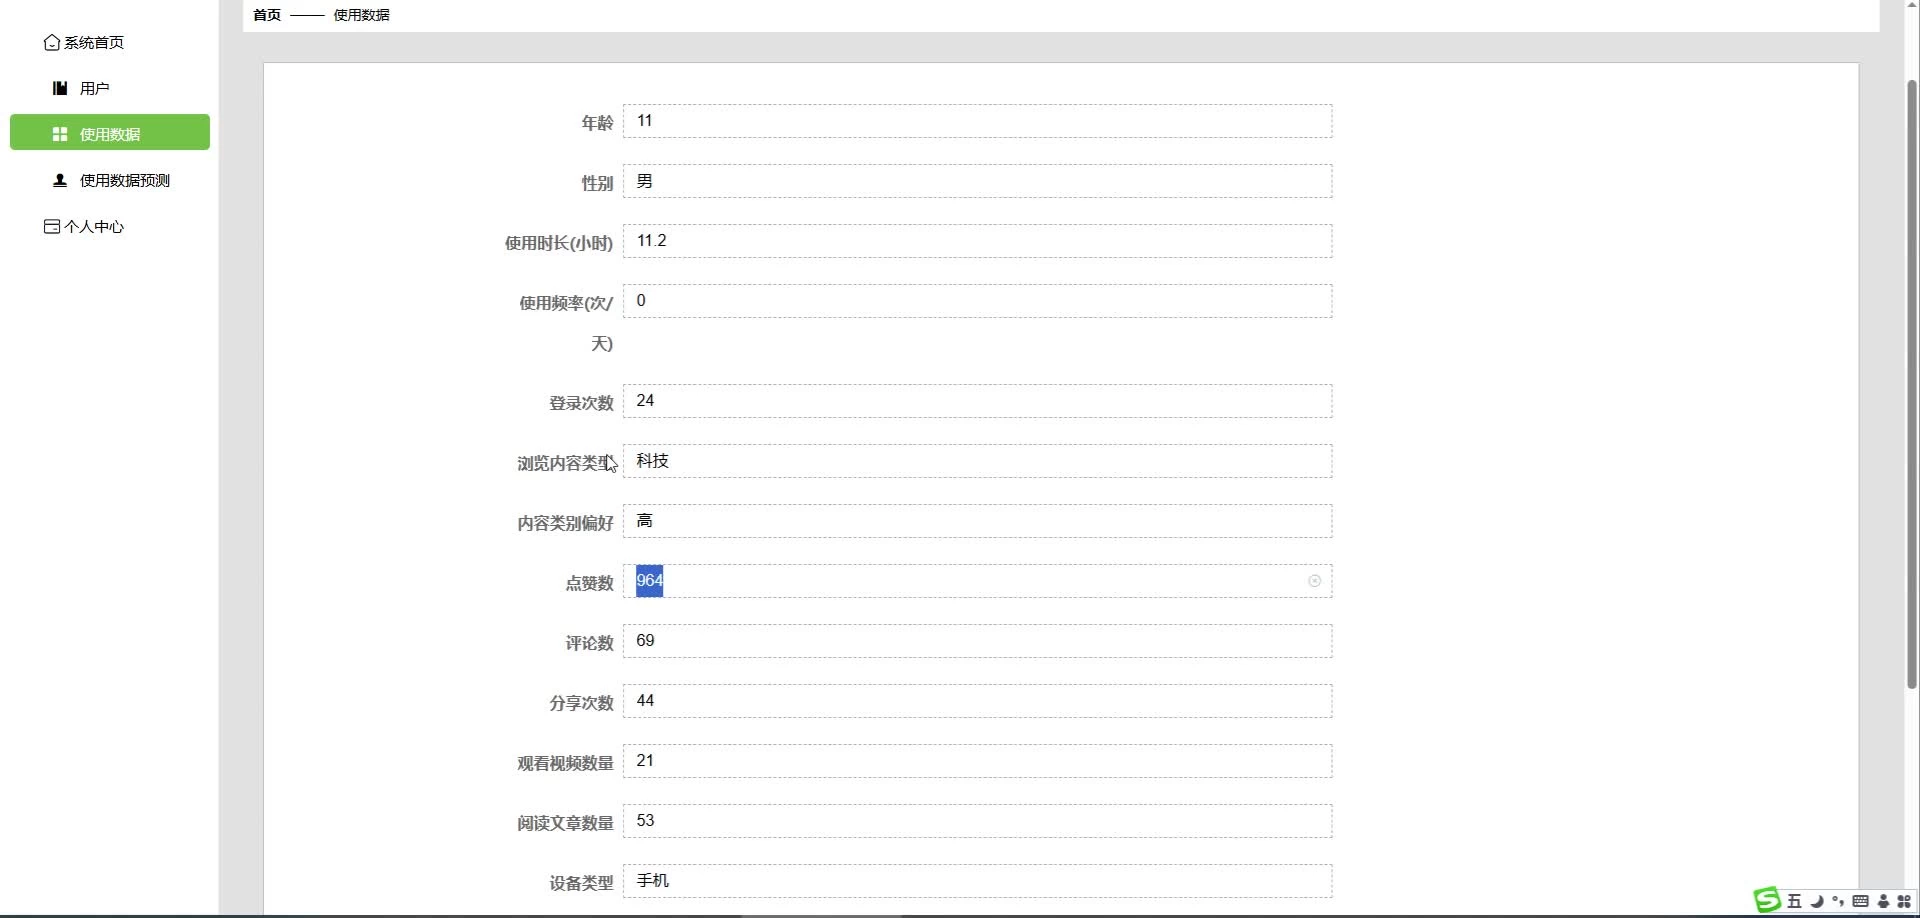Click the card icon beside 个人中心
This screenshot has height=918, width=1920.
[x=52, y=226]
